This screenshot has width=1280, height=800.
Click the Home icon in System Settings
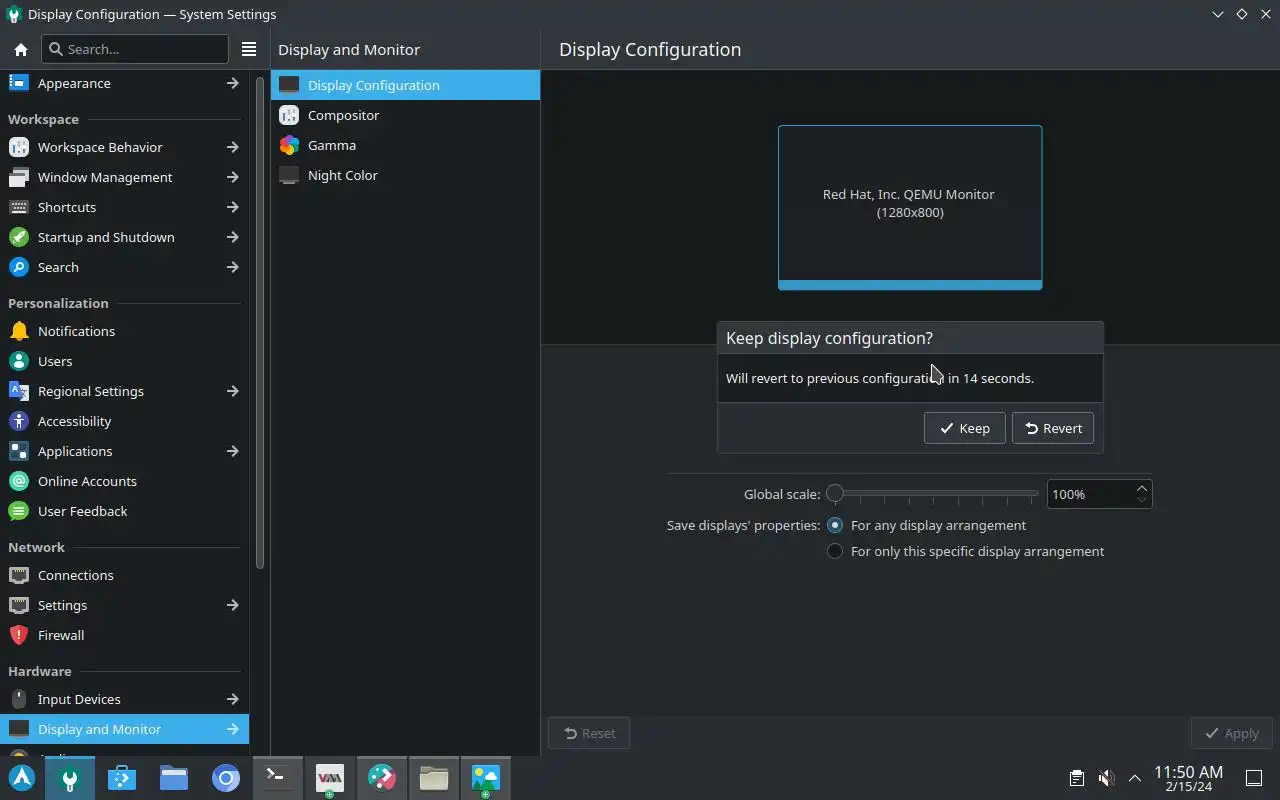point(20,49)
